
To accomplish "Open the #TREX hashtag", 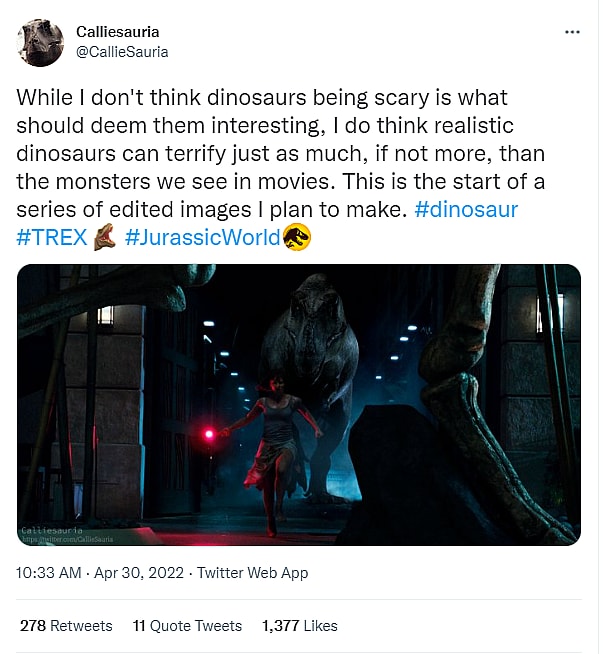I will [52, 239].
